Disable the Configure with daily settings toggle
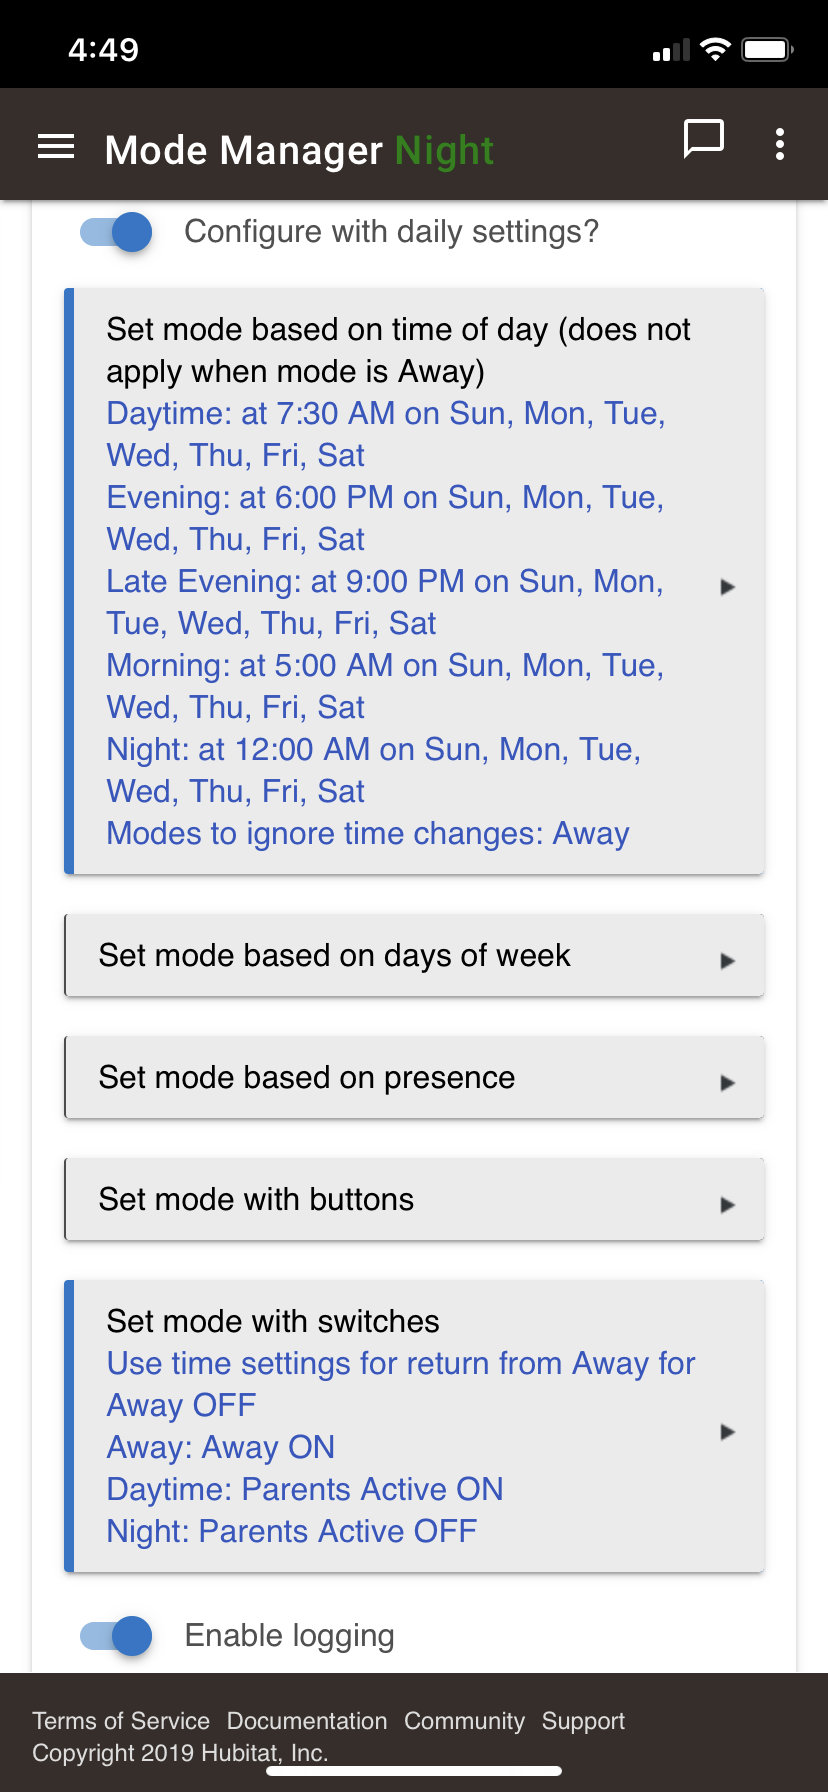 pos(117,232)
